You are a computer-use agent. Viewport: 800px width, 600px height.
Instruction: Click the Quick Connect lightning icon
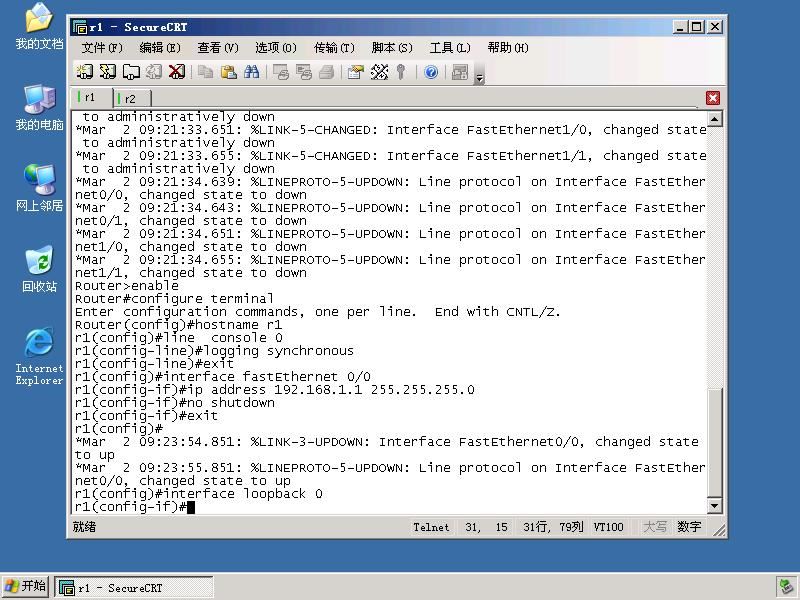tap(108, 72)
